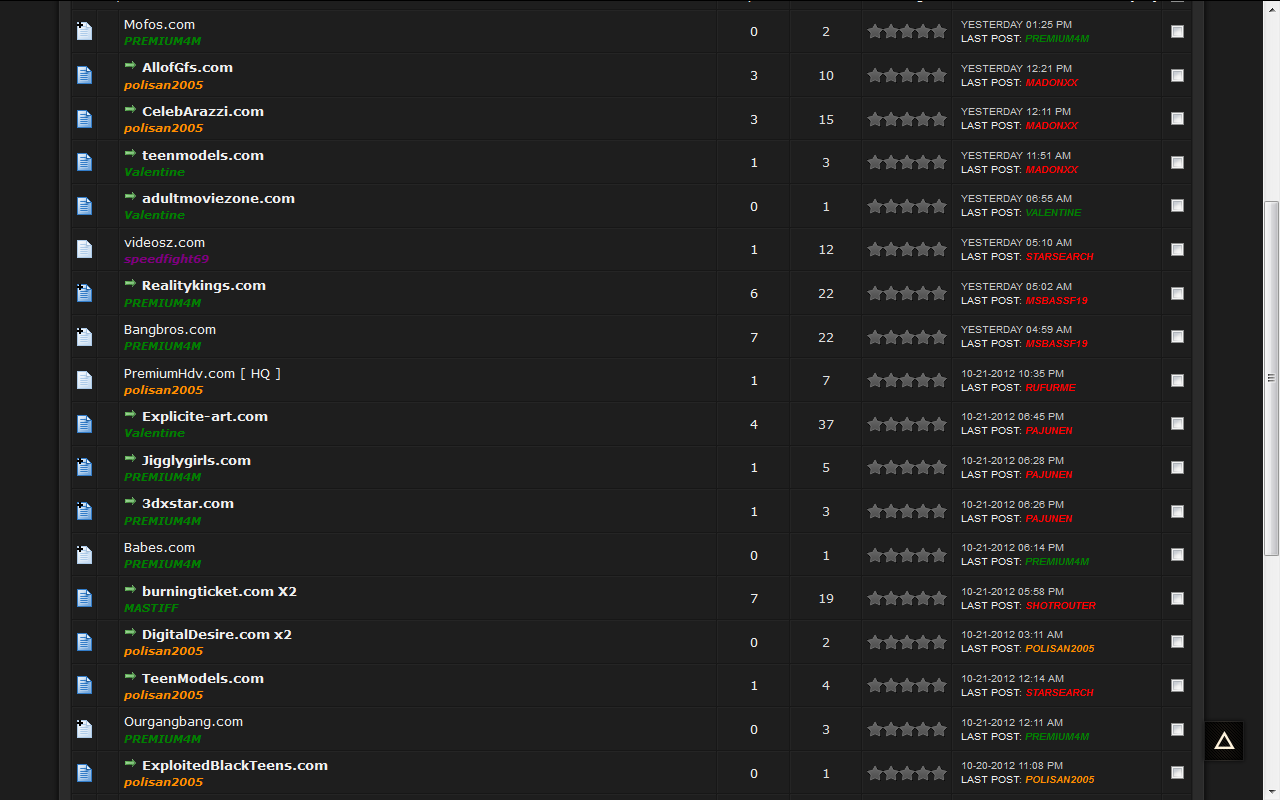Screen dimensions: 1280x800
Task: Open author MASTIFF's profile under burningticket.com
Action: (x=151, y=607)
